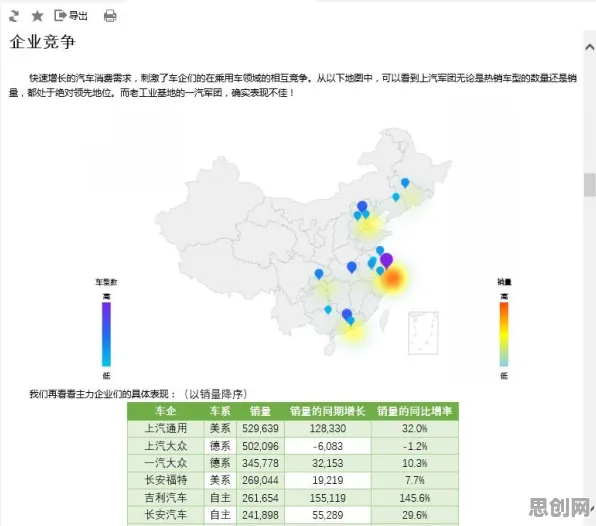This screenshot has width=596, height=526.
Task: Click the sales value 502,096
Action: (x=260, y=446)
